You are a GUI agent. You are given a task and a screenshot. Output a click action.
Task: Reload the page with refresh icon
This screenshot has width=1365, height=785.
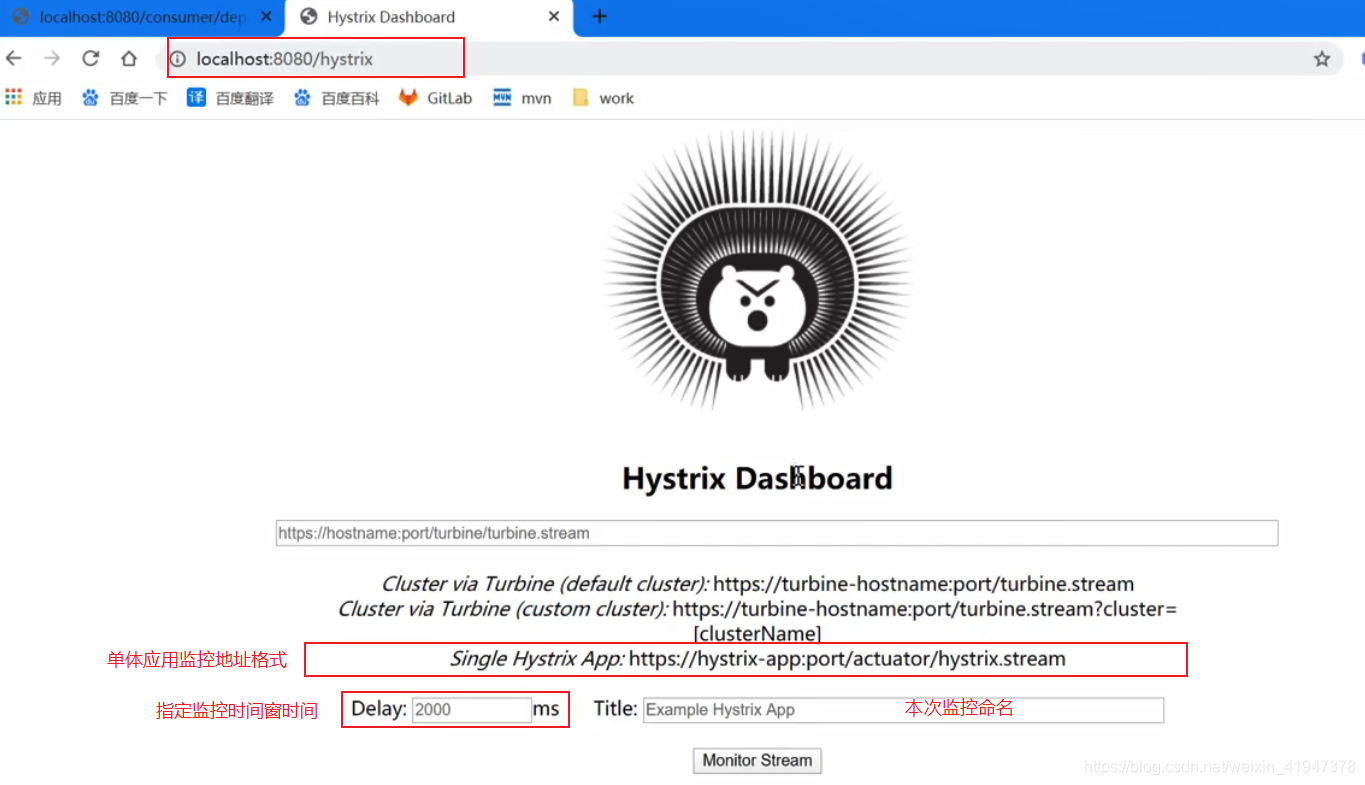point(91,59)
